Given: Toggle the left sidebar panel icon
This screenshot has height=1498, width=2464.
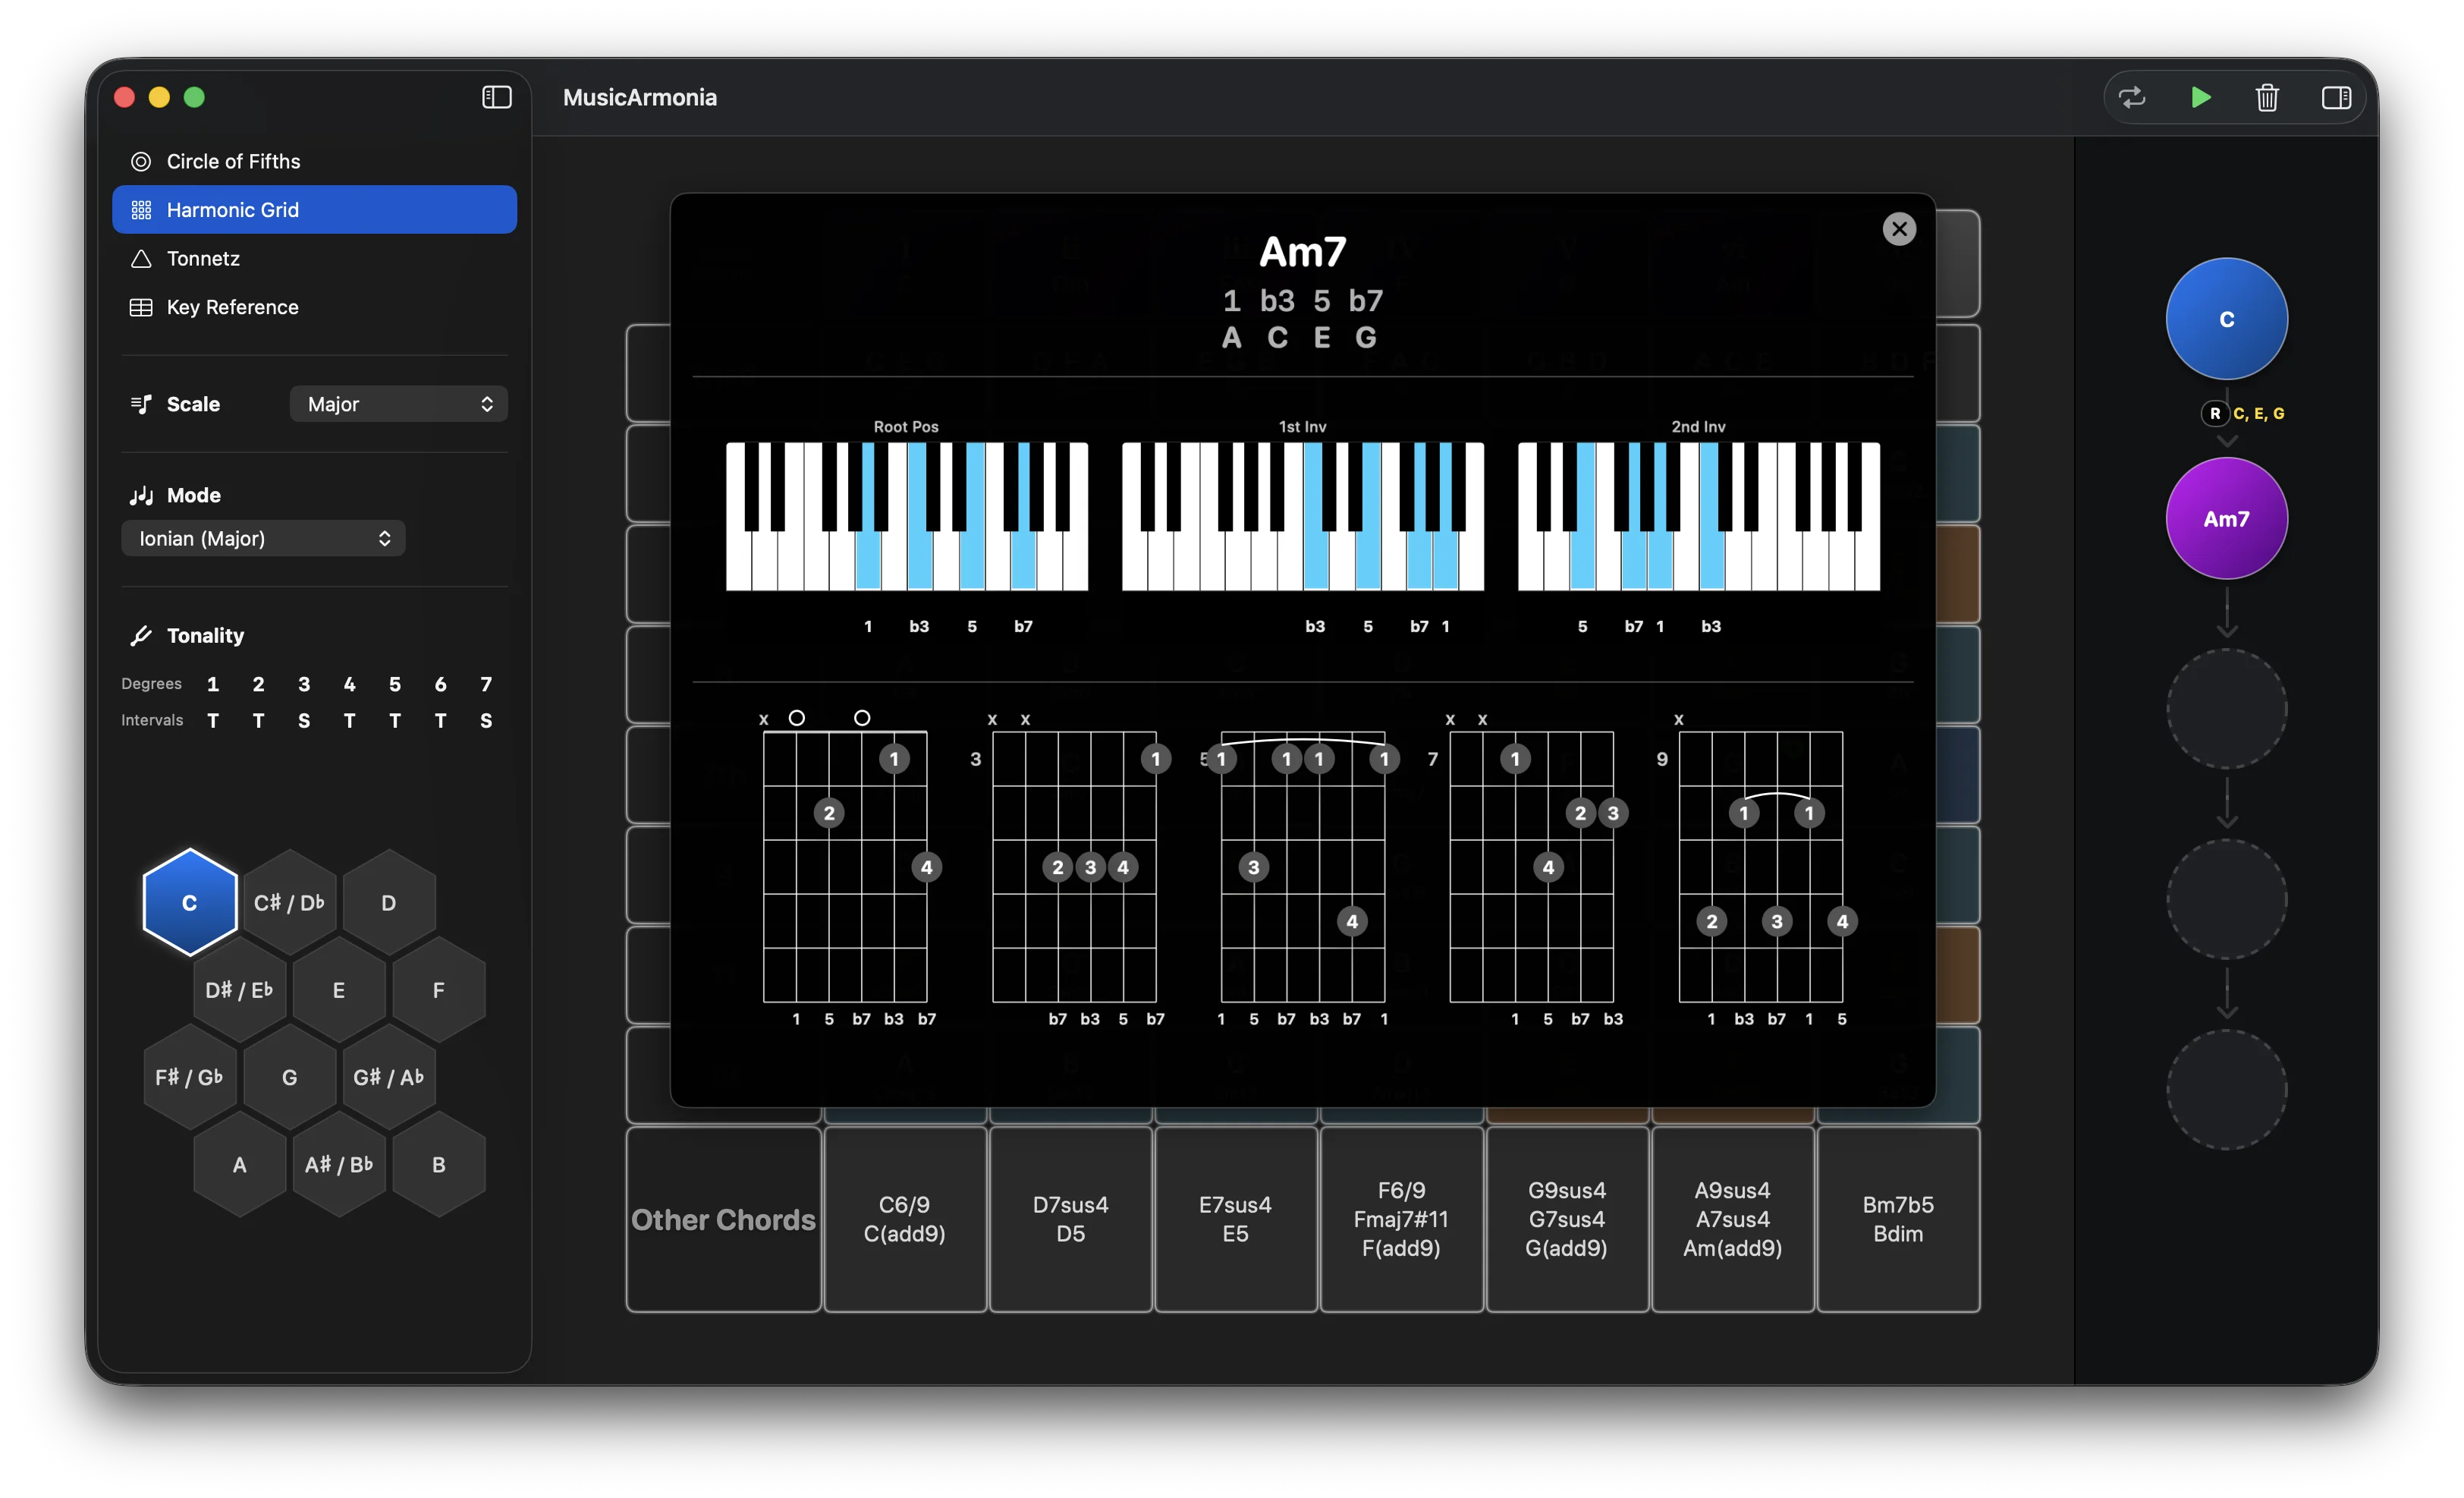Looking at the screenshot, I should coord(496,97).
